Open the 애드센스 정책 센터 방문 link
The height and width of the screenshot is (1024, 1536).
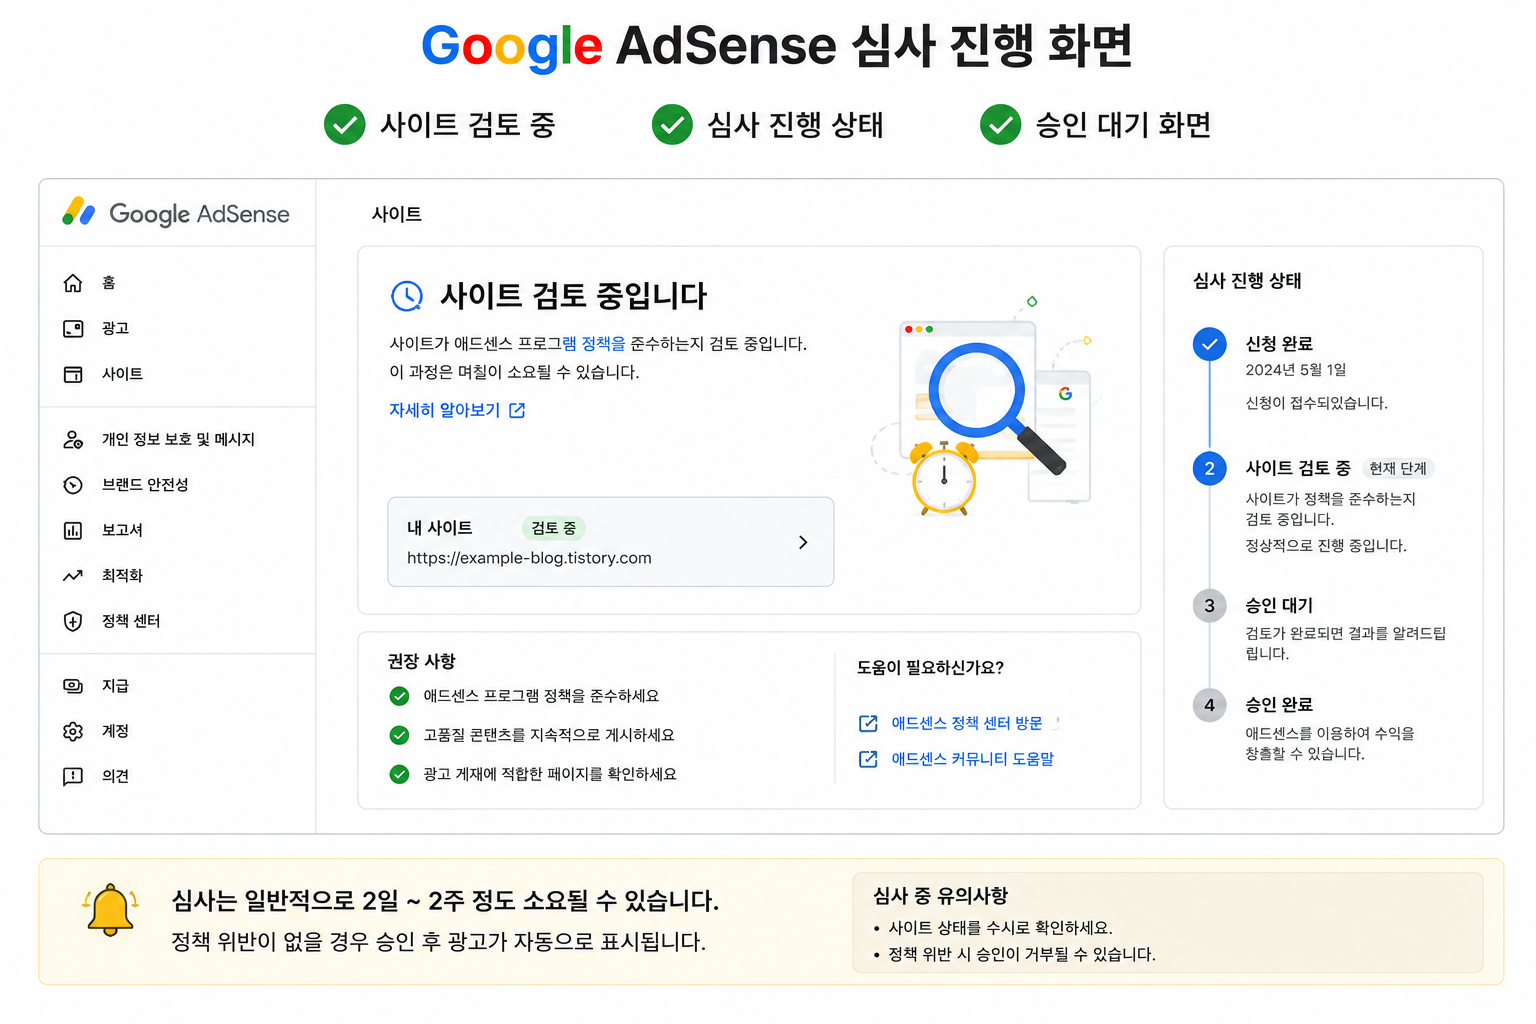[967, 723]
